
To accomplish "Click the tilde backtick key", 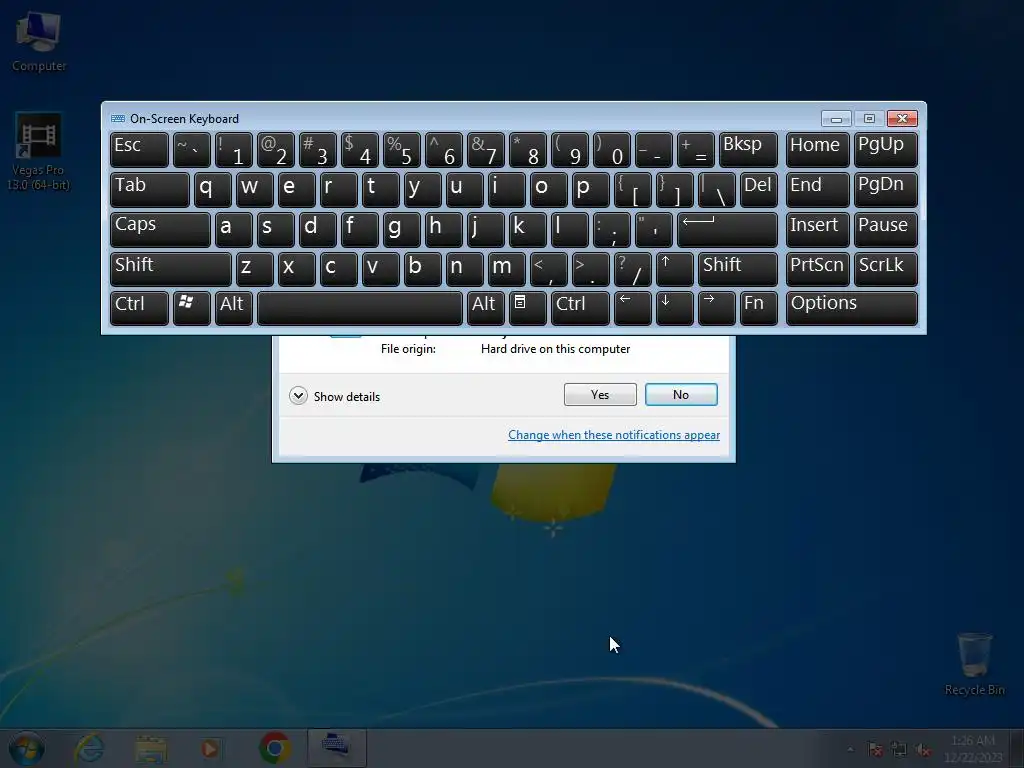I will pyautogui.click(x=191, y=150).
